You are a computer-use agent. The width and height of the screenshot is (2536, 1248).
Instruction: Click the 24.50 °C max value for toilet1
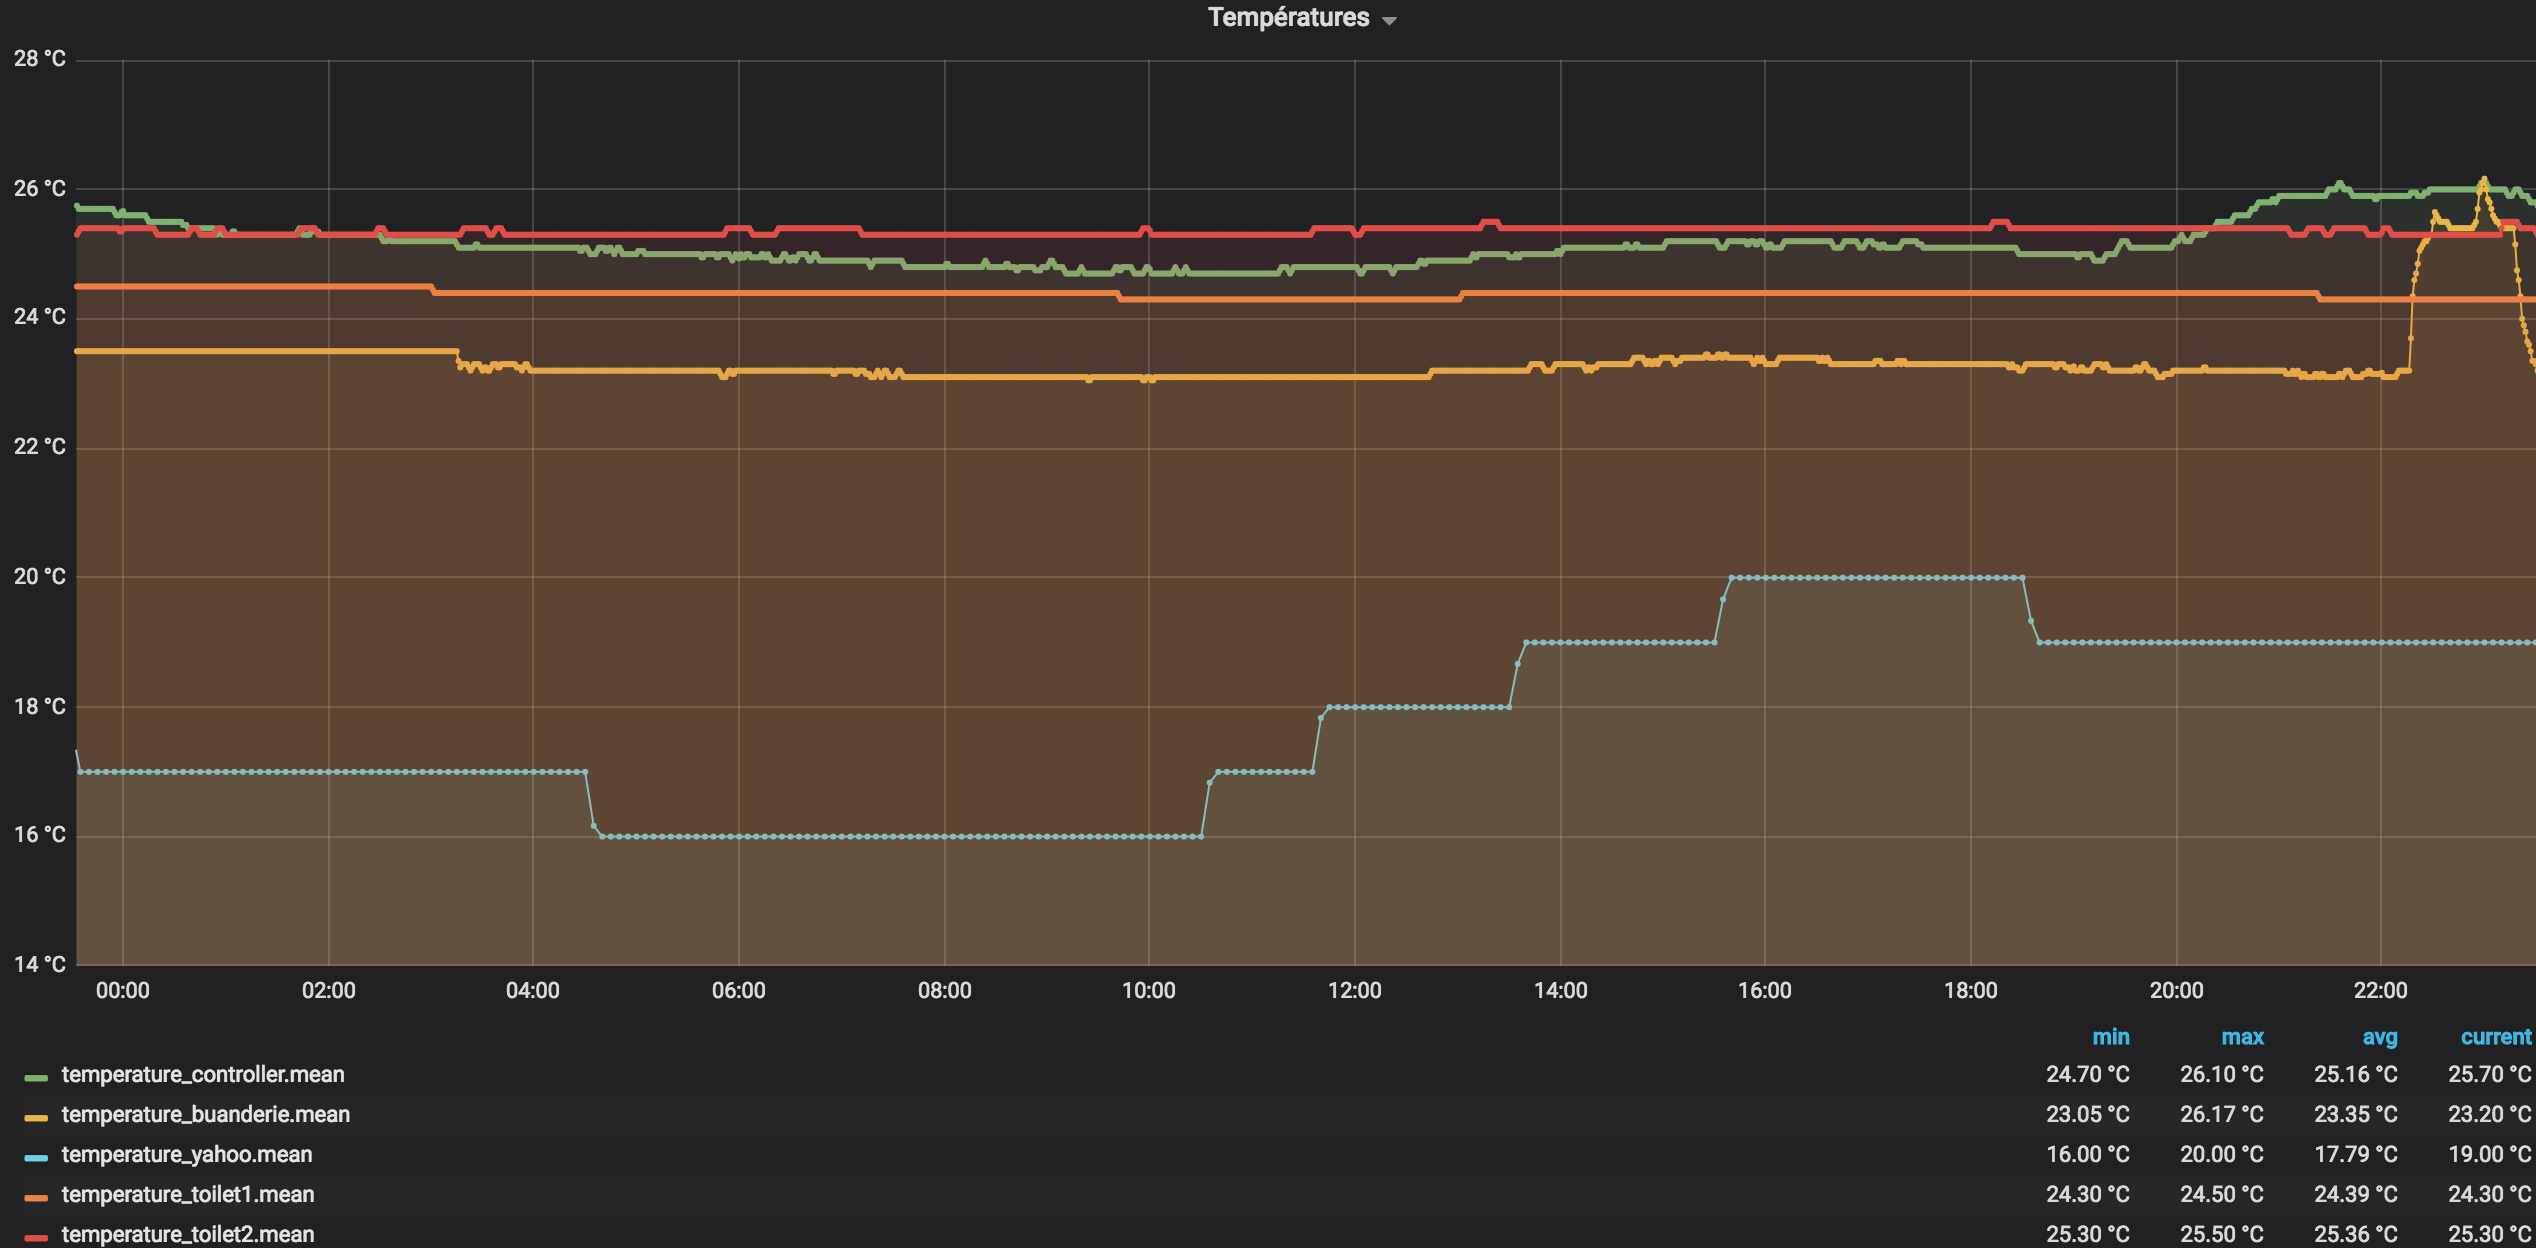2222,1194
